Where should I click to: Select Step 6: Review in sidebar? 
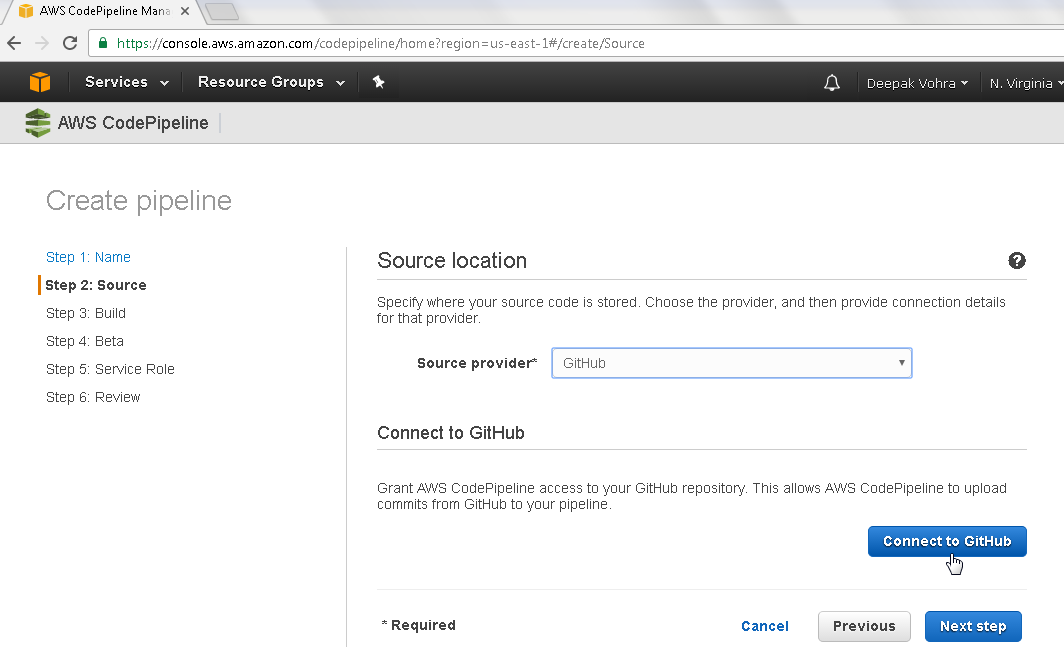(93, 397)
